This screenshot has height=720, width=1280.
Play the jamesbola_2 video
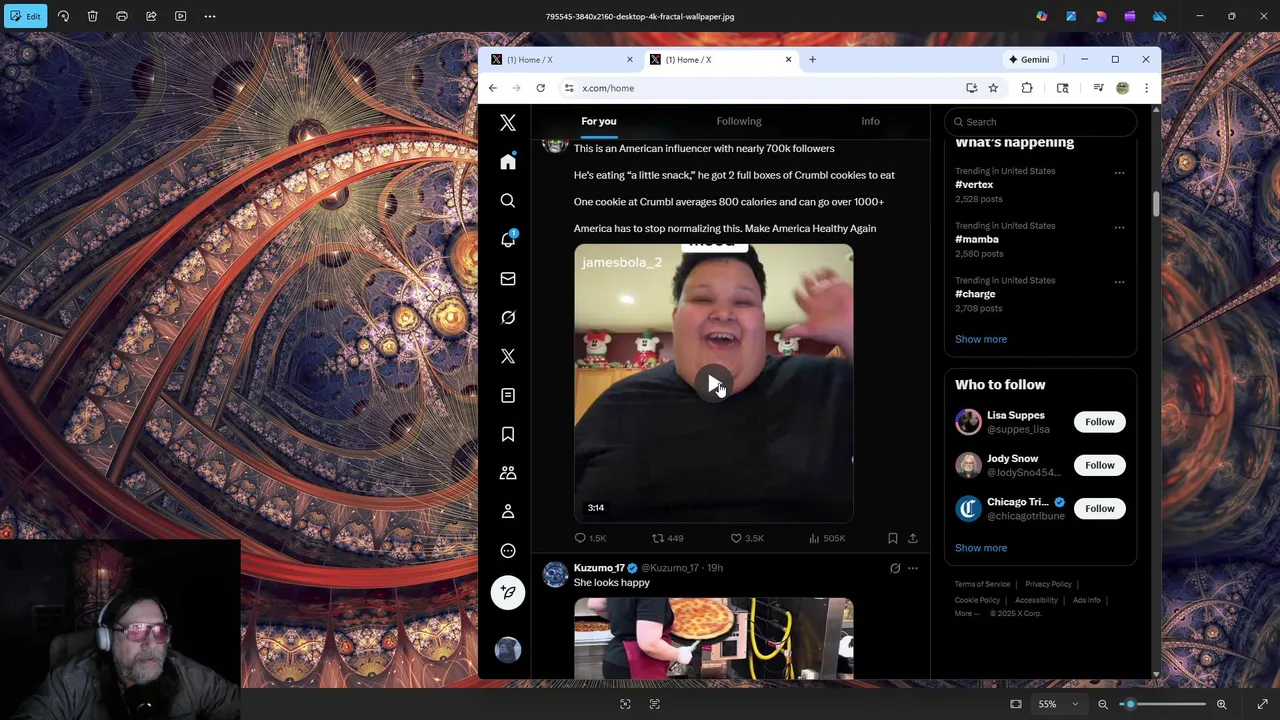714,383
